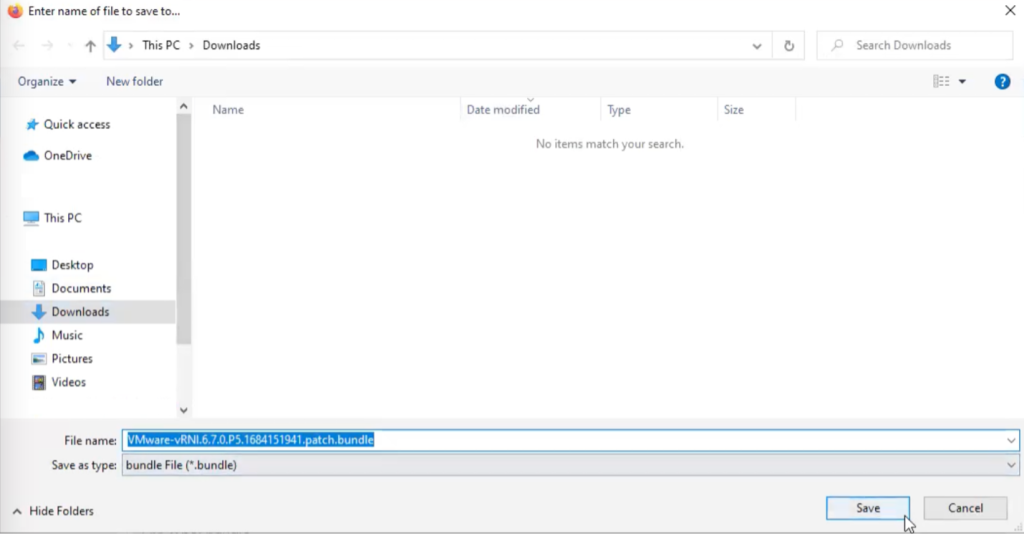The image size is (1024, 536).
Task: Click the sidebar scroll down arrow
Action: click(x=184, y=410)
